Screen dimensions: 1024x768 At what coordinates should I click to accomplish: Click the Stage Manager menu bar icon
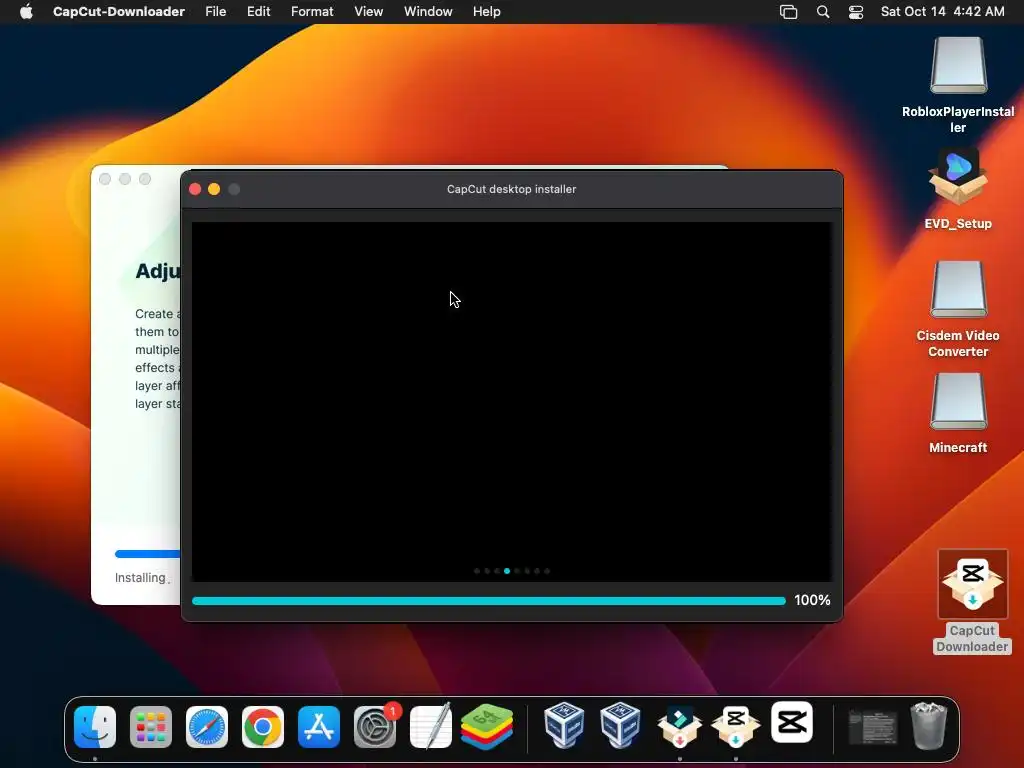tap(788, 12)
